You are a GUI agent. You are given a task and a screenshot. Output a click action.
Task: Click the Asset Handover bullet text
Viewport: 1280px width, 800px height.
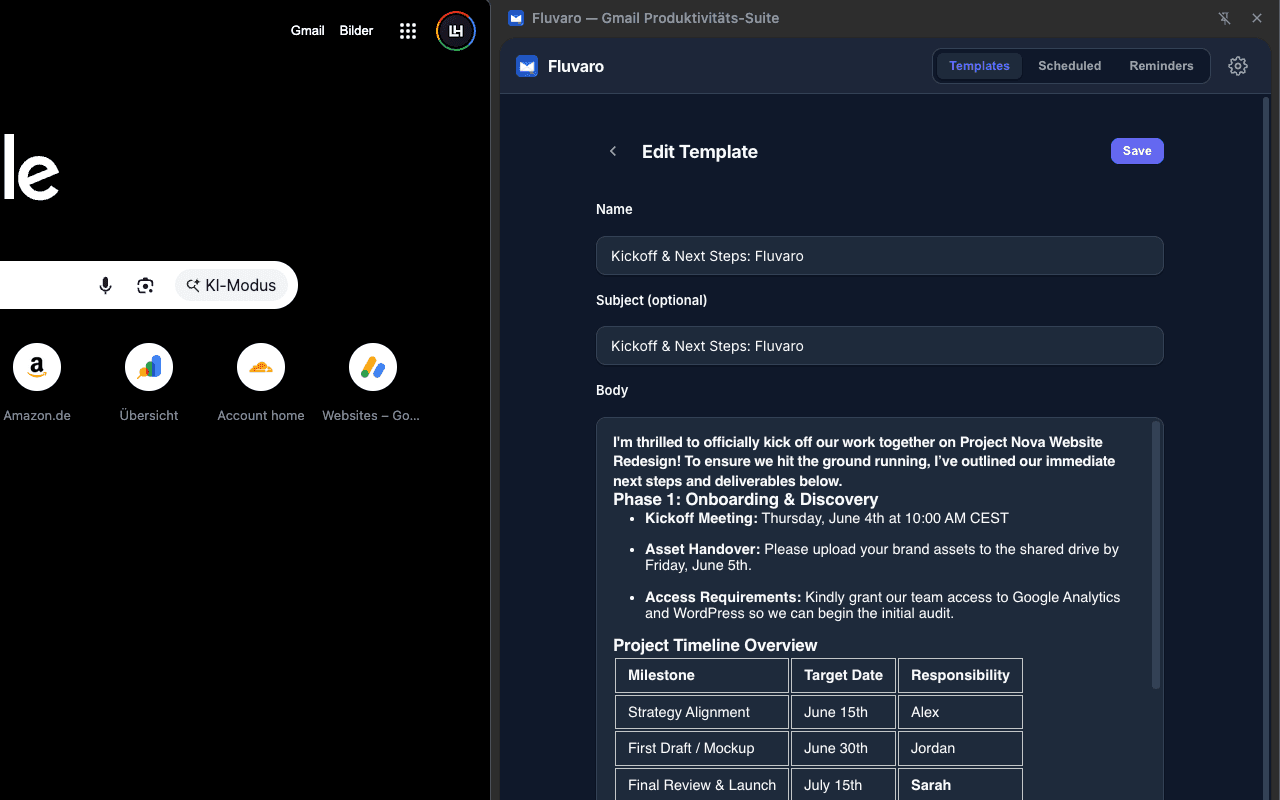click(x=882, y=557)
